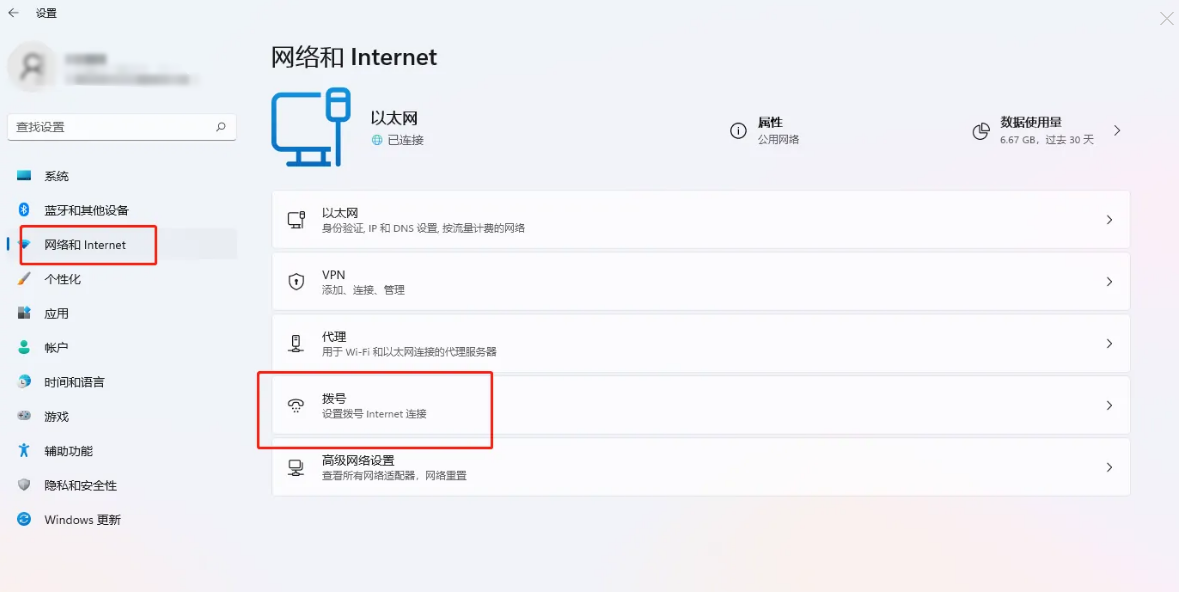Click the 网络和 Internet page heading
1179x592 pixels.
point(354,57)
